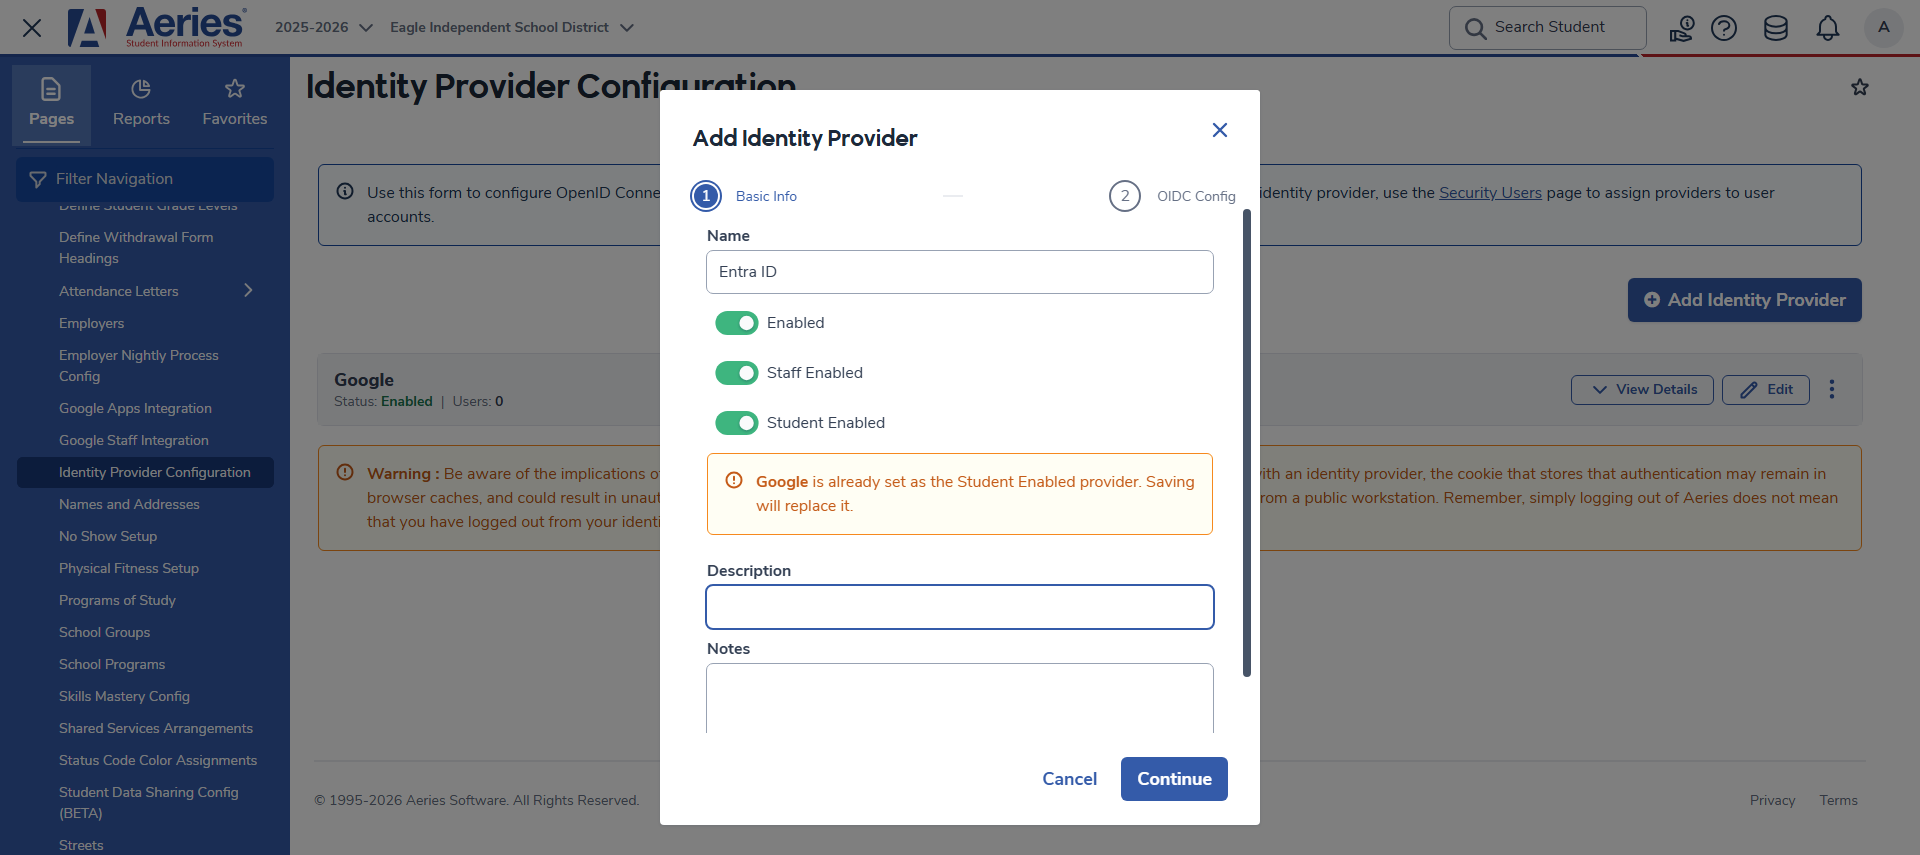Expand the Attendance Letters navigation item
The image size is (1920, 855).
point(247,291)
